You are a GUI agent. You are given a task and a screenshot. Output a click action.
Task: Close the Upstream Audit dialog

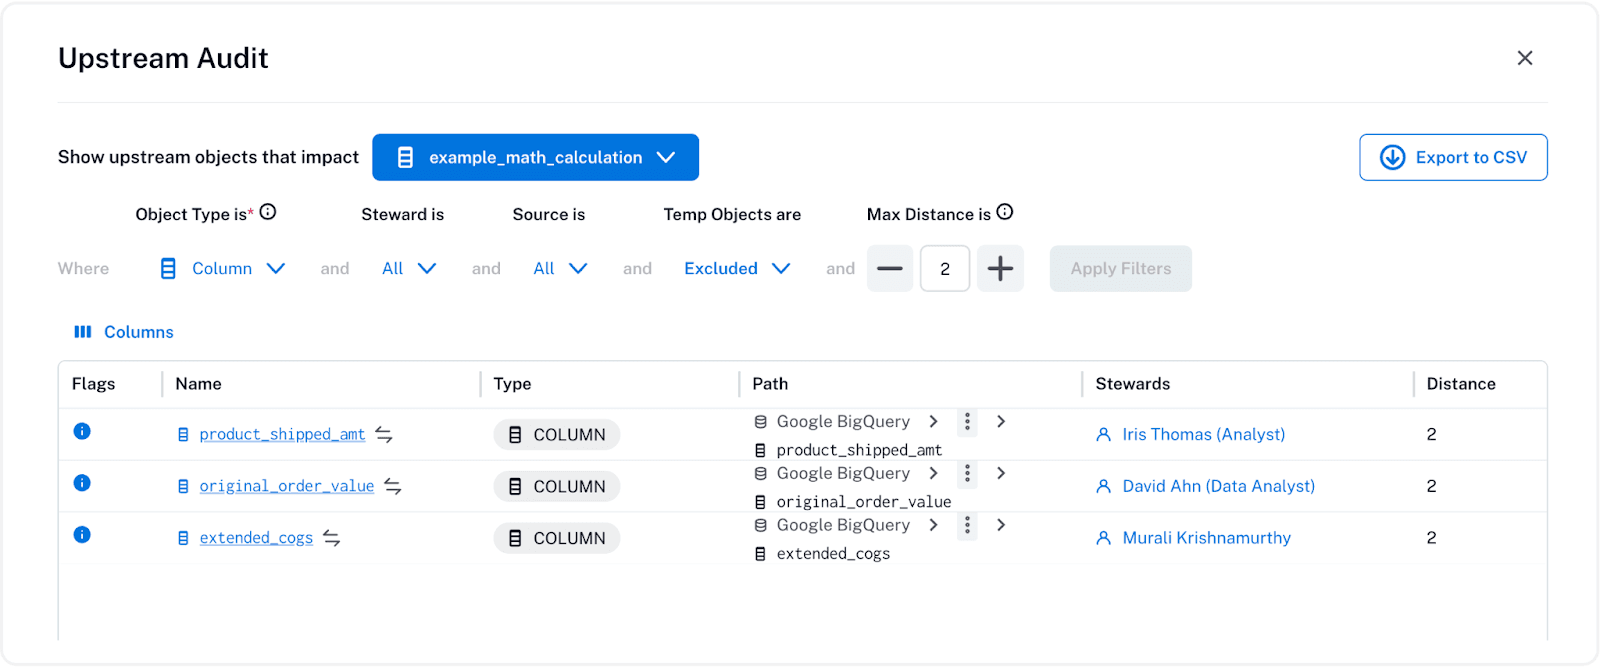click(1524, 58)
